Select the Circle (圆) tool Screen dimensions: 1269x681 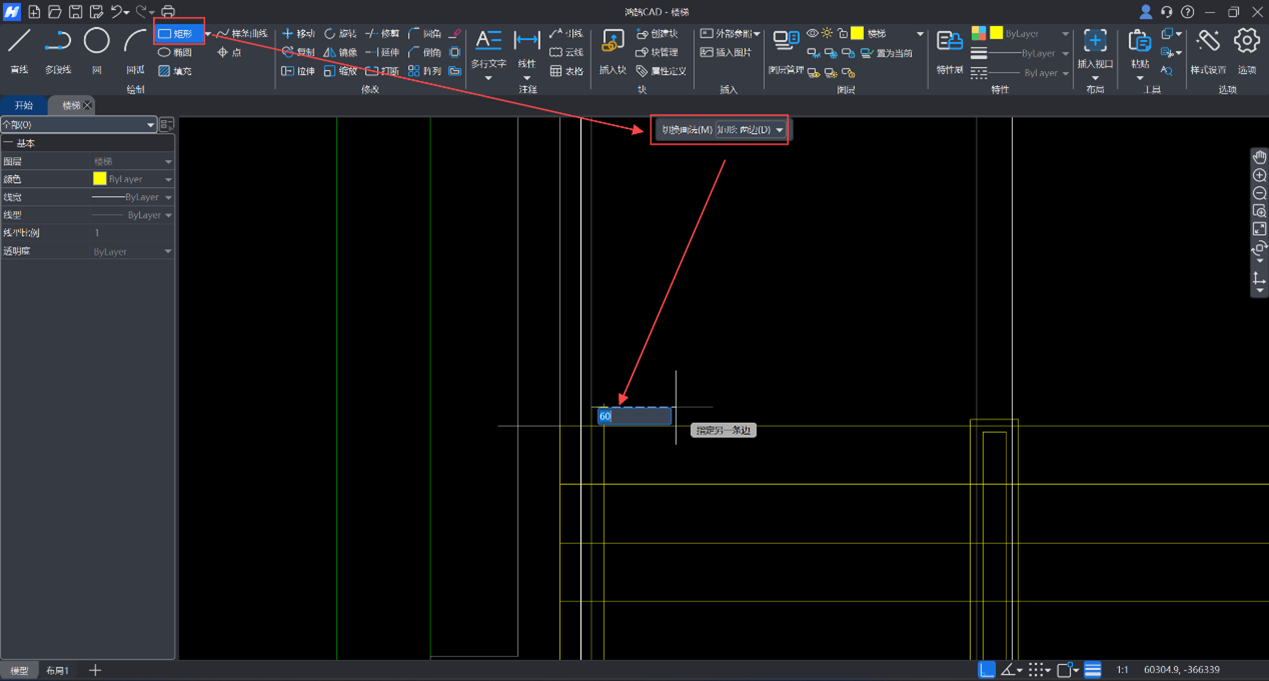(96, 42)
